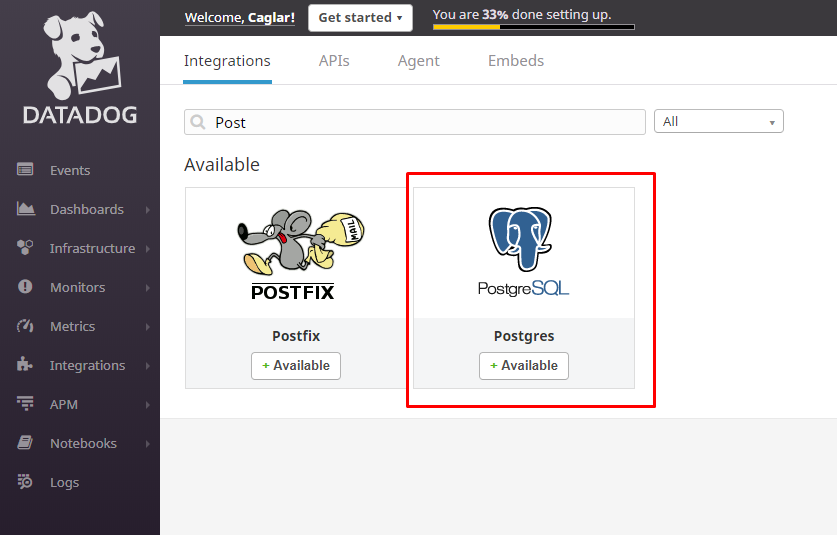Screen dimensions: 837x535
Task: Click the Integrations puzzle icon in sidebar
Action: pyautogui.click(x=25, y=365)
